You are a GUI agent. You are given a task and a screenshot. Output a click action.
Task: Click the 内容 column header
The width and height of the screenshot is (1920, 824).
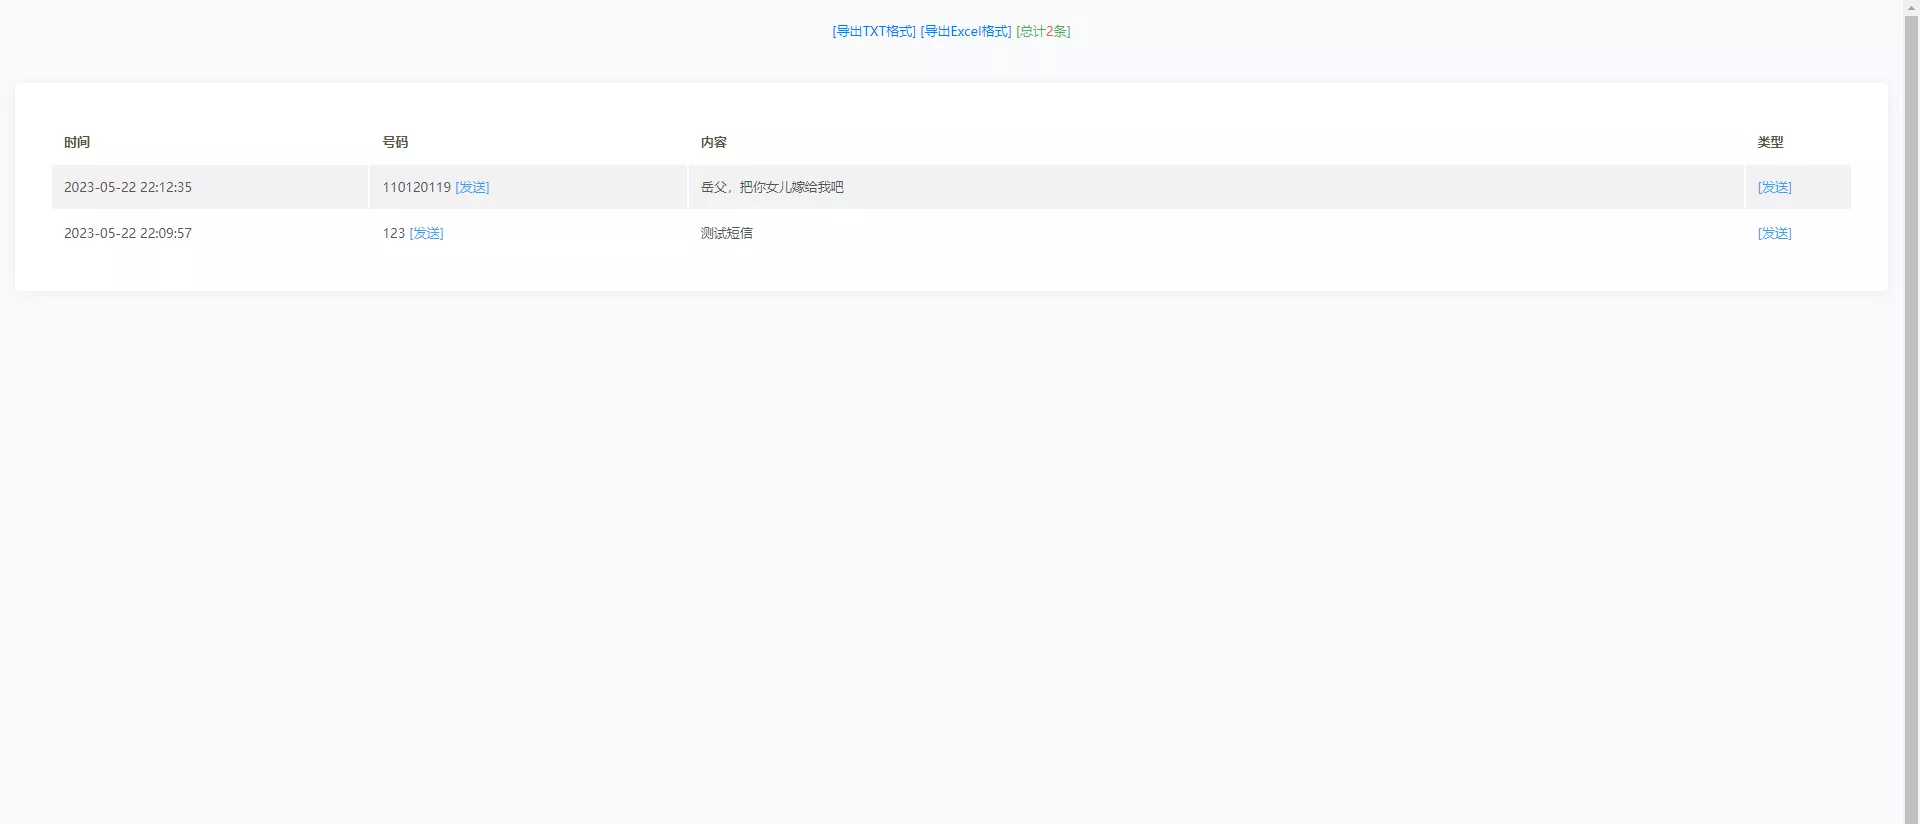[x=713, y=142]
